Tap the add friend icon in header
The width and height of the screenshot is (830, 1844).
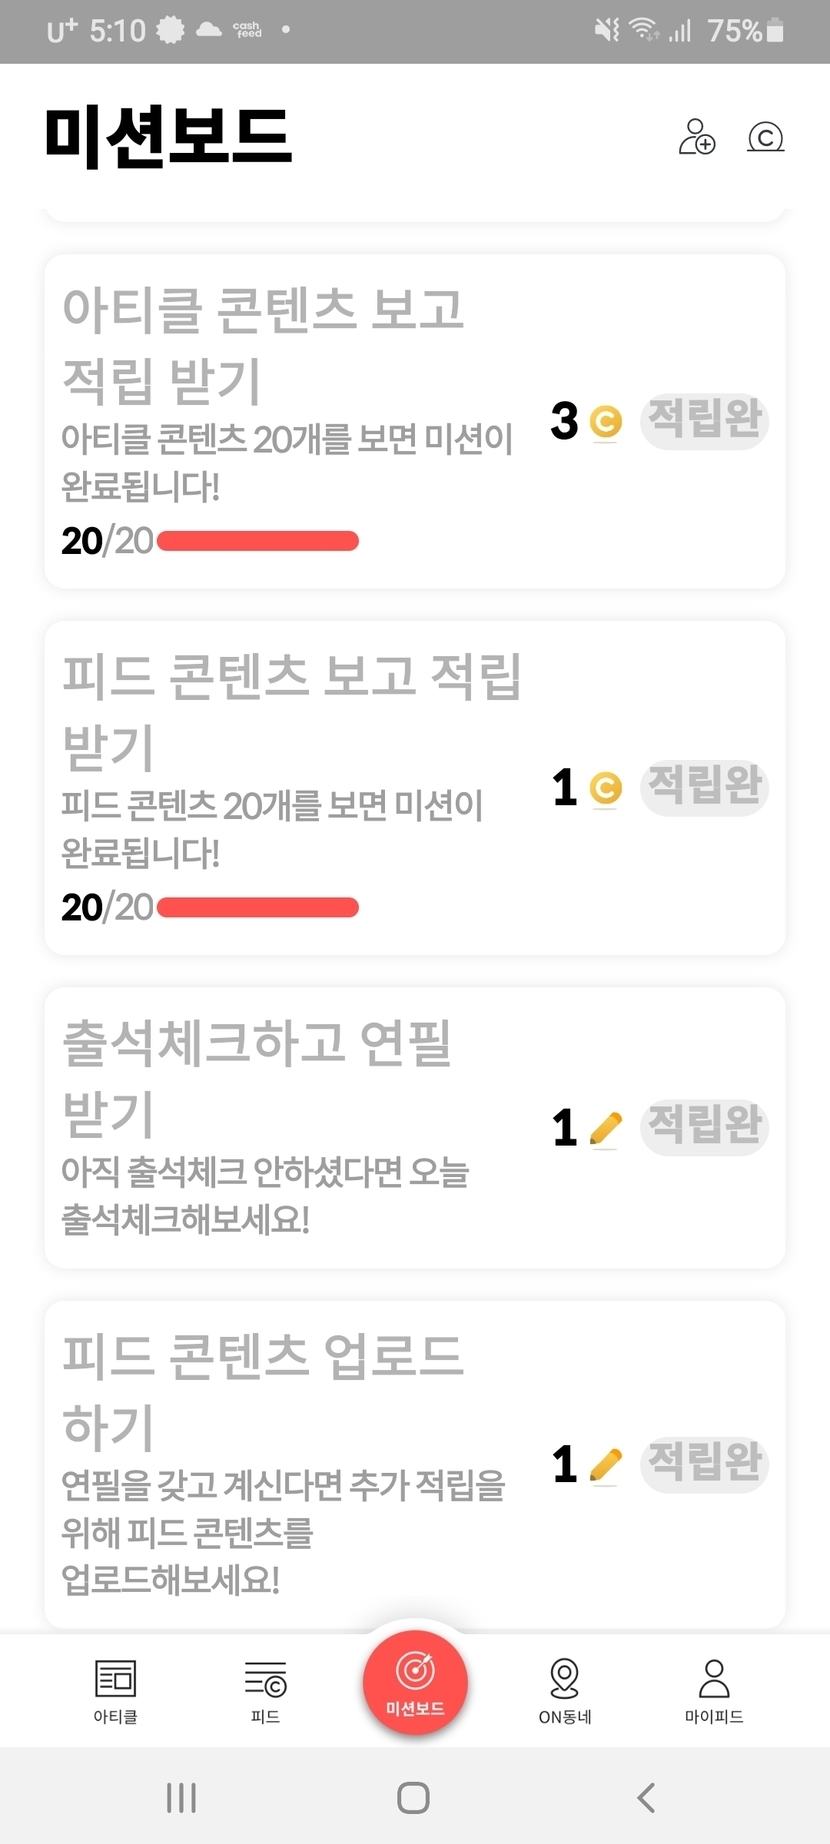click(x=697, y=137)
